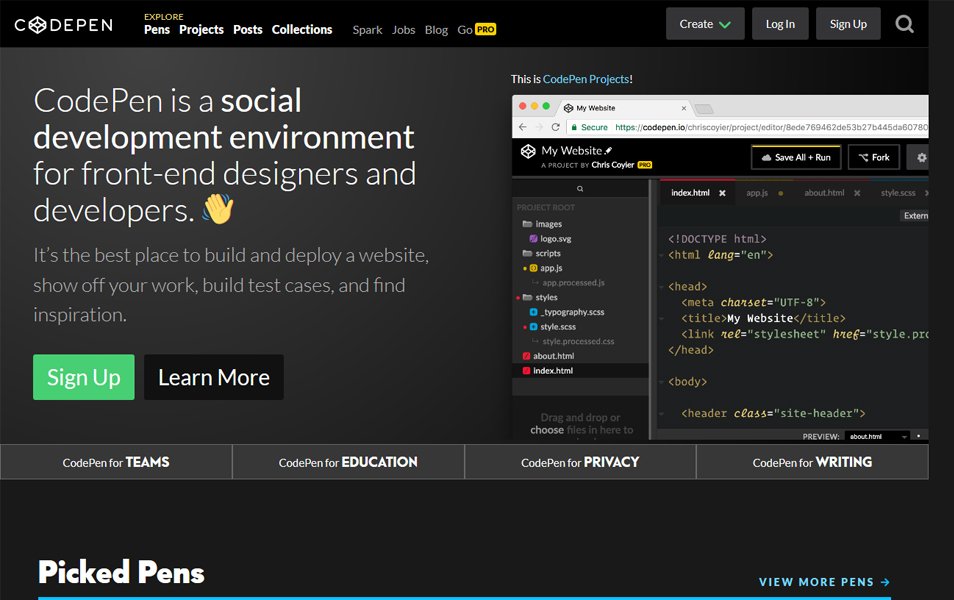Collapse the body tag code fold arrow
The height and width of the screenshot is (600, 954).
(x=661, y=382)
